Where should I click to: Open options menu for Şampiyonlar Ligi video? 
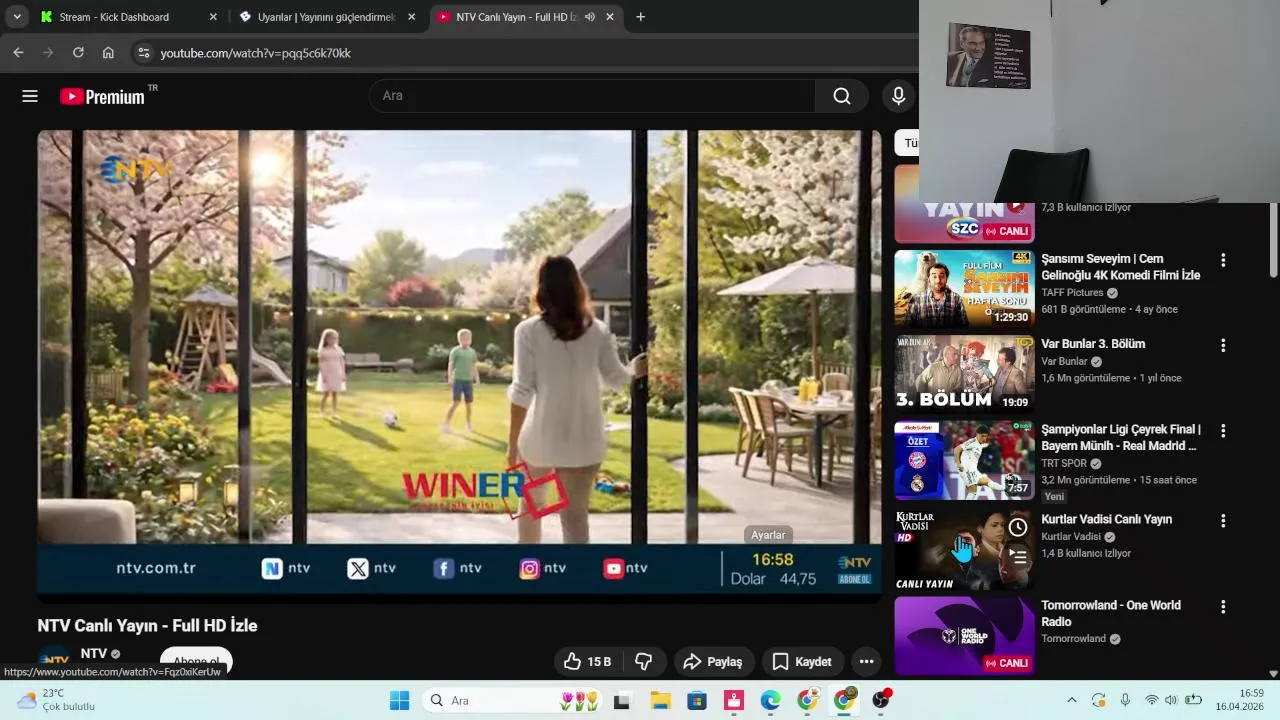[x=1222, y=431]
